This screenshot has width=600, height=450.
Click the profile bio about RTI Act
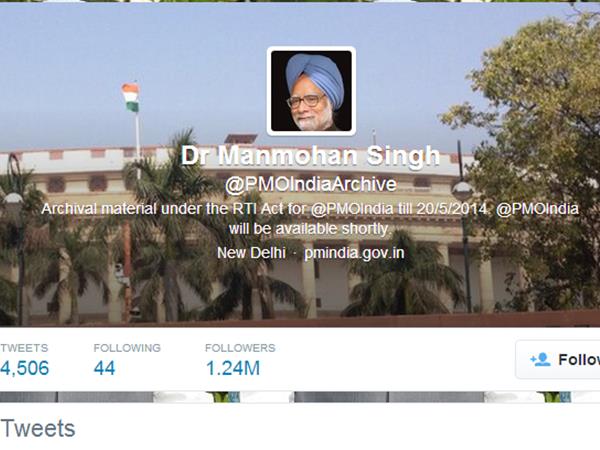[x=310, y=219]
